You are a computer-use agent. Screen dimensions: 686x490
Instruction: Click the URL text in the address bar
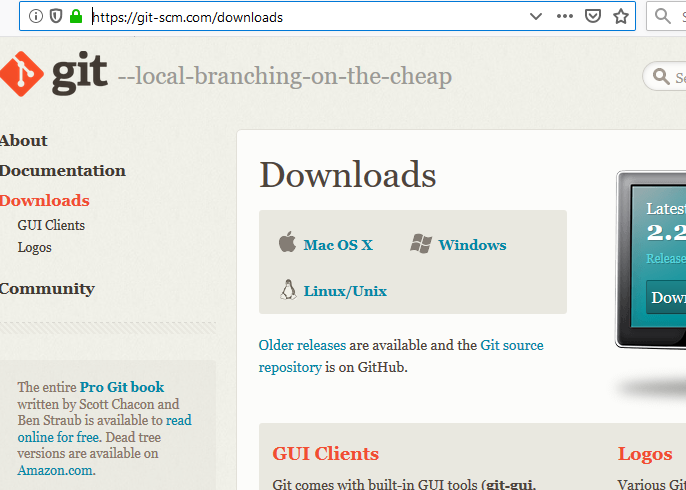pos(188,18)
